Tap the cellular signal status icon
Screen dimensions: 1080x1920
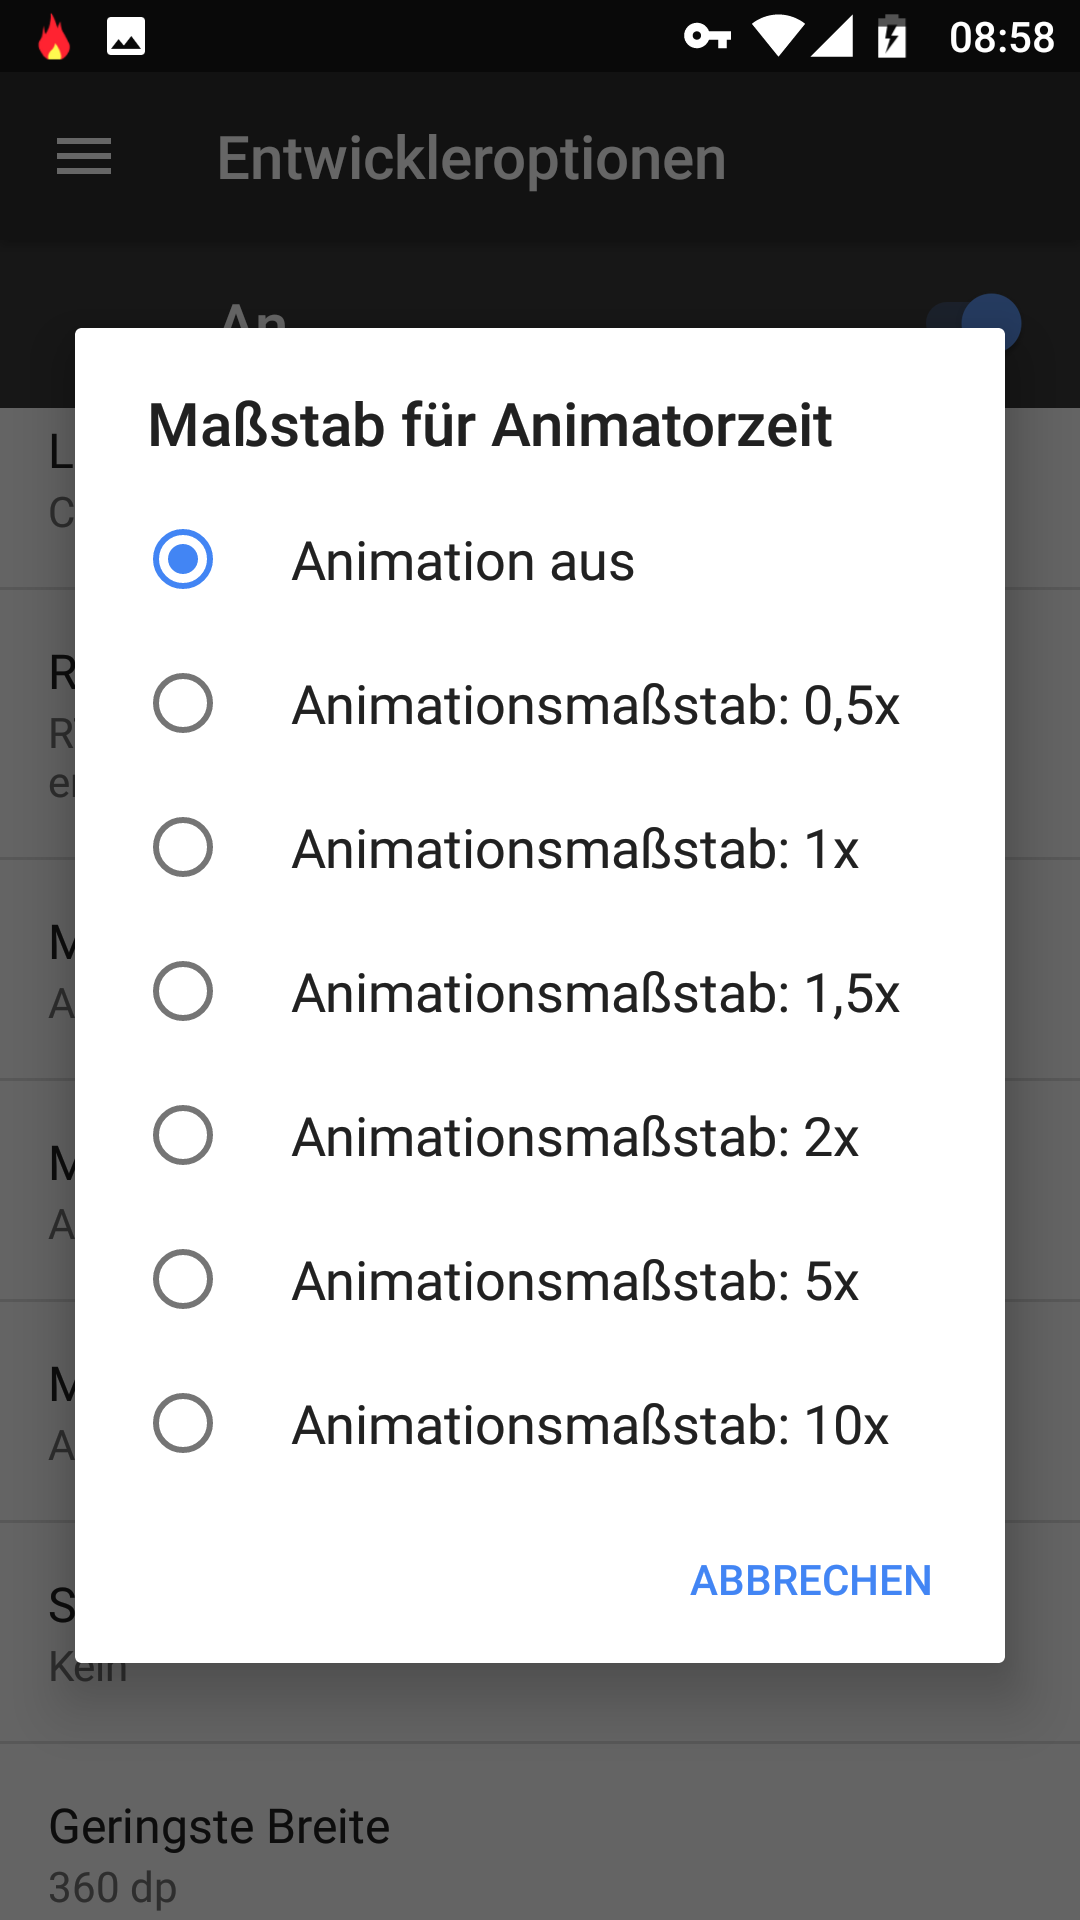coord(832,37)
